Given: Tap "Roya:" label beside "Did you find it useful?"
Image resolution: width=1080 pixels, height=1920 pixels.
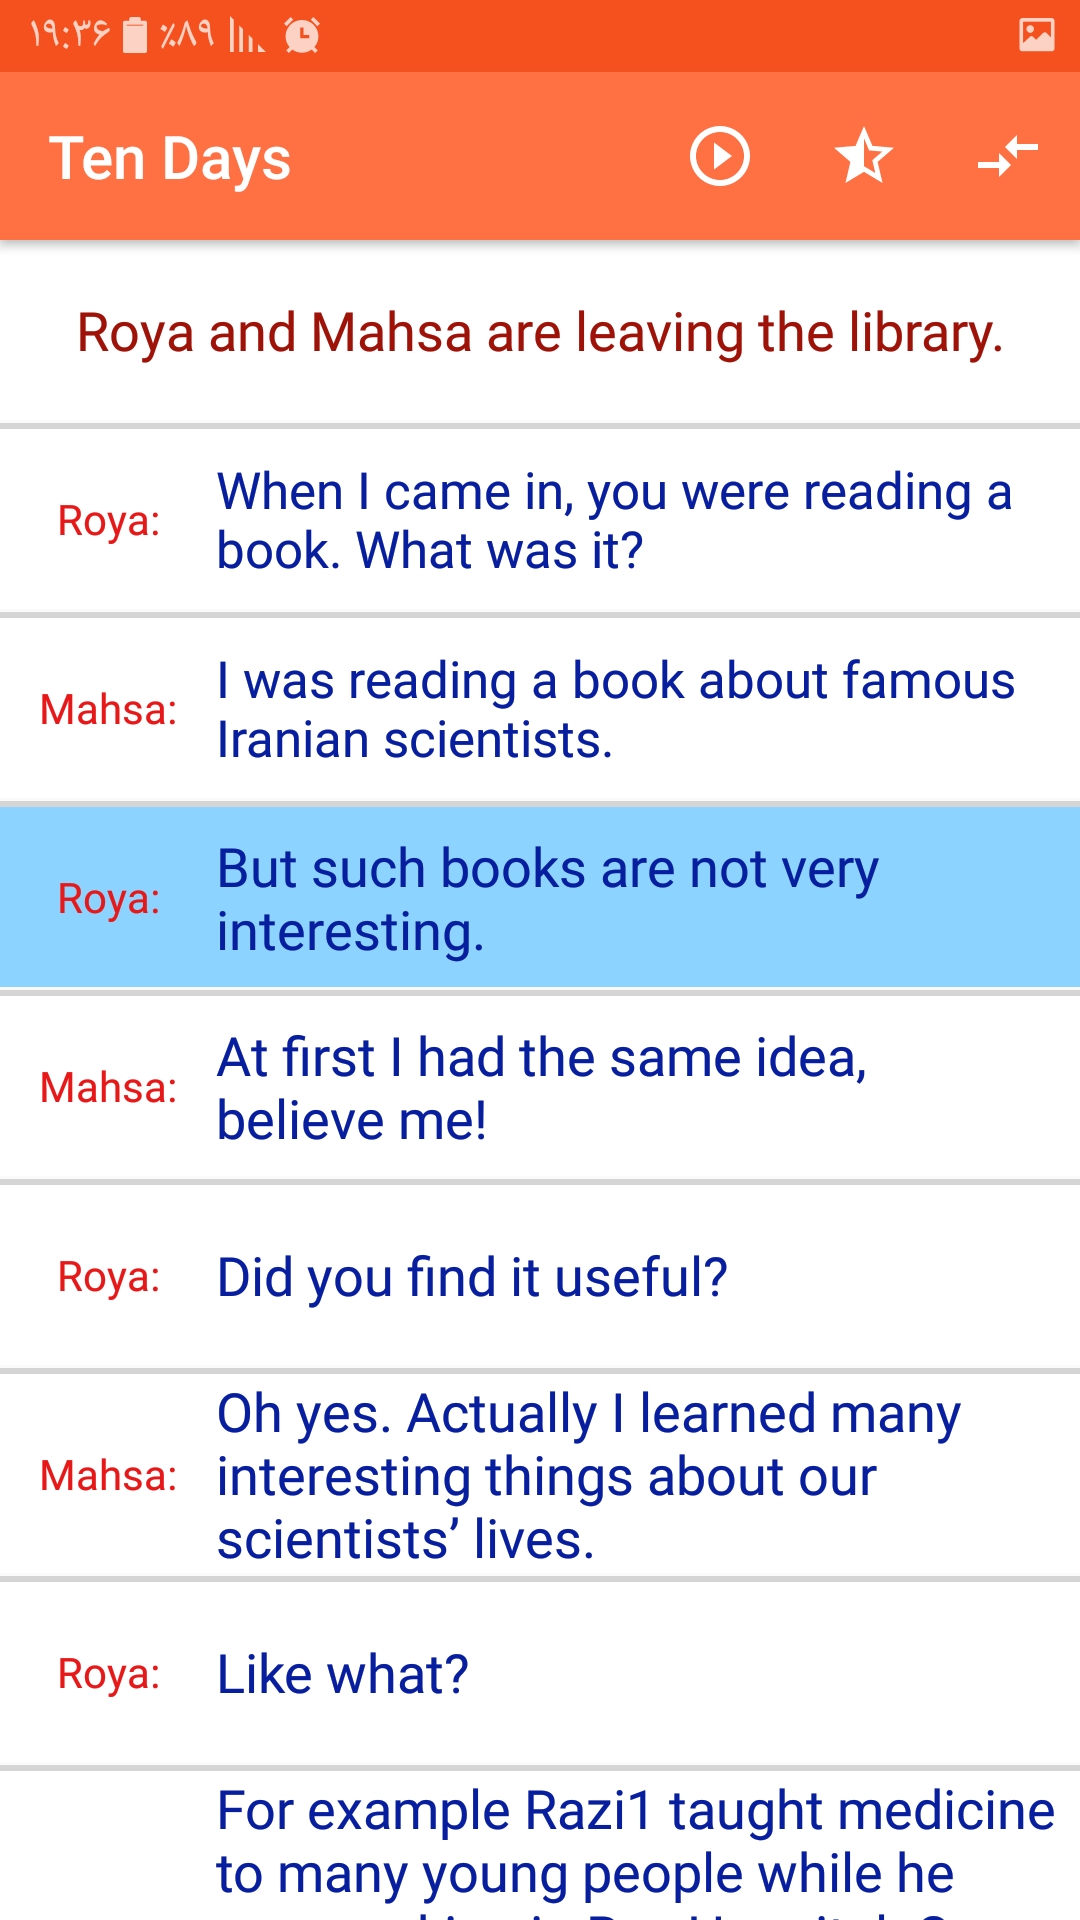Looking at the screenshot, I should tap(109, 1277).
